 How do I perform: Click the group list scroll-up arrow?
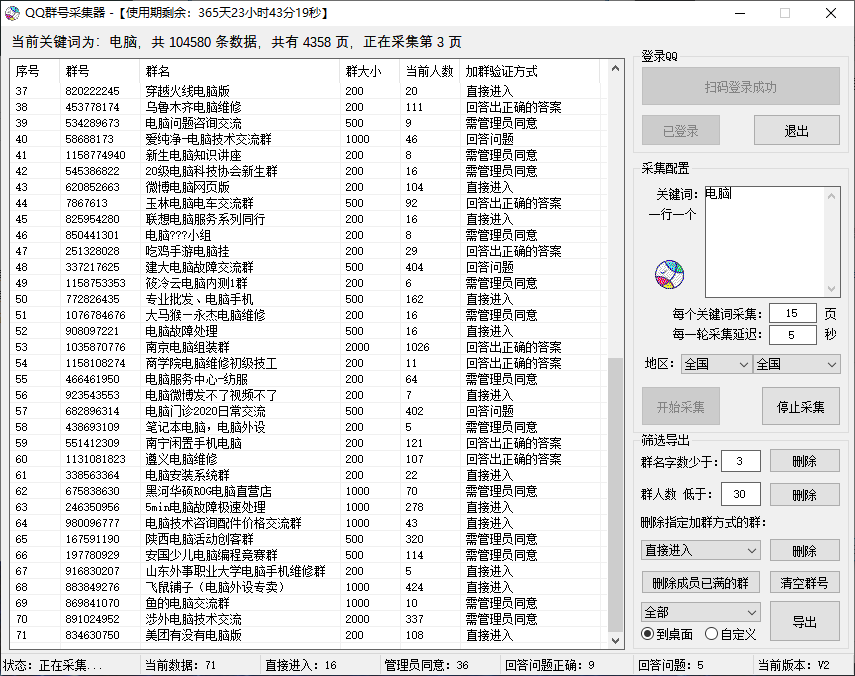616,69
